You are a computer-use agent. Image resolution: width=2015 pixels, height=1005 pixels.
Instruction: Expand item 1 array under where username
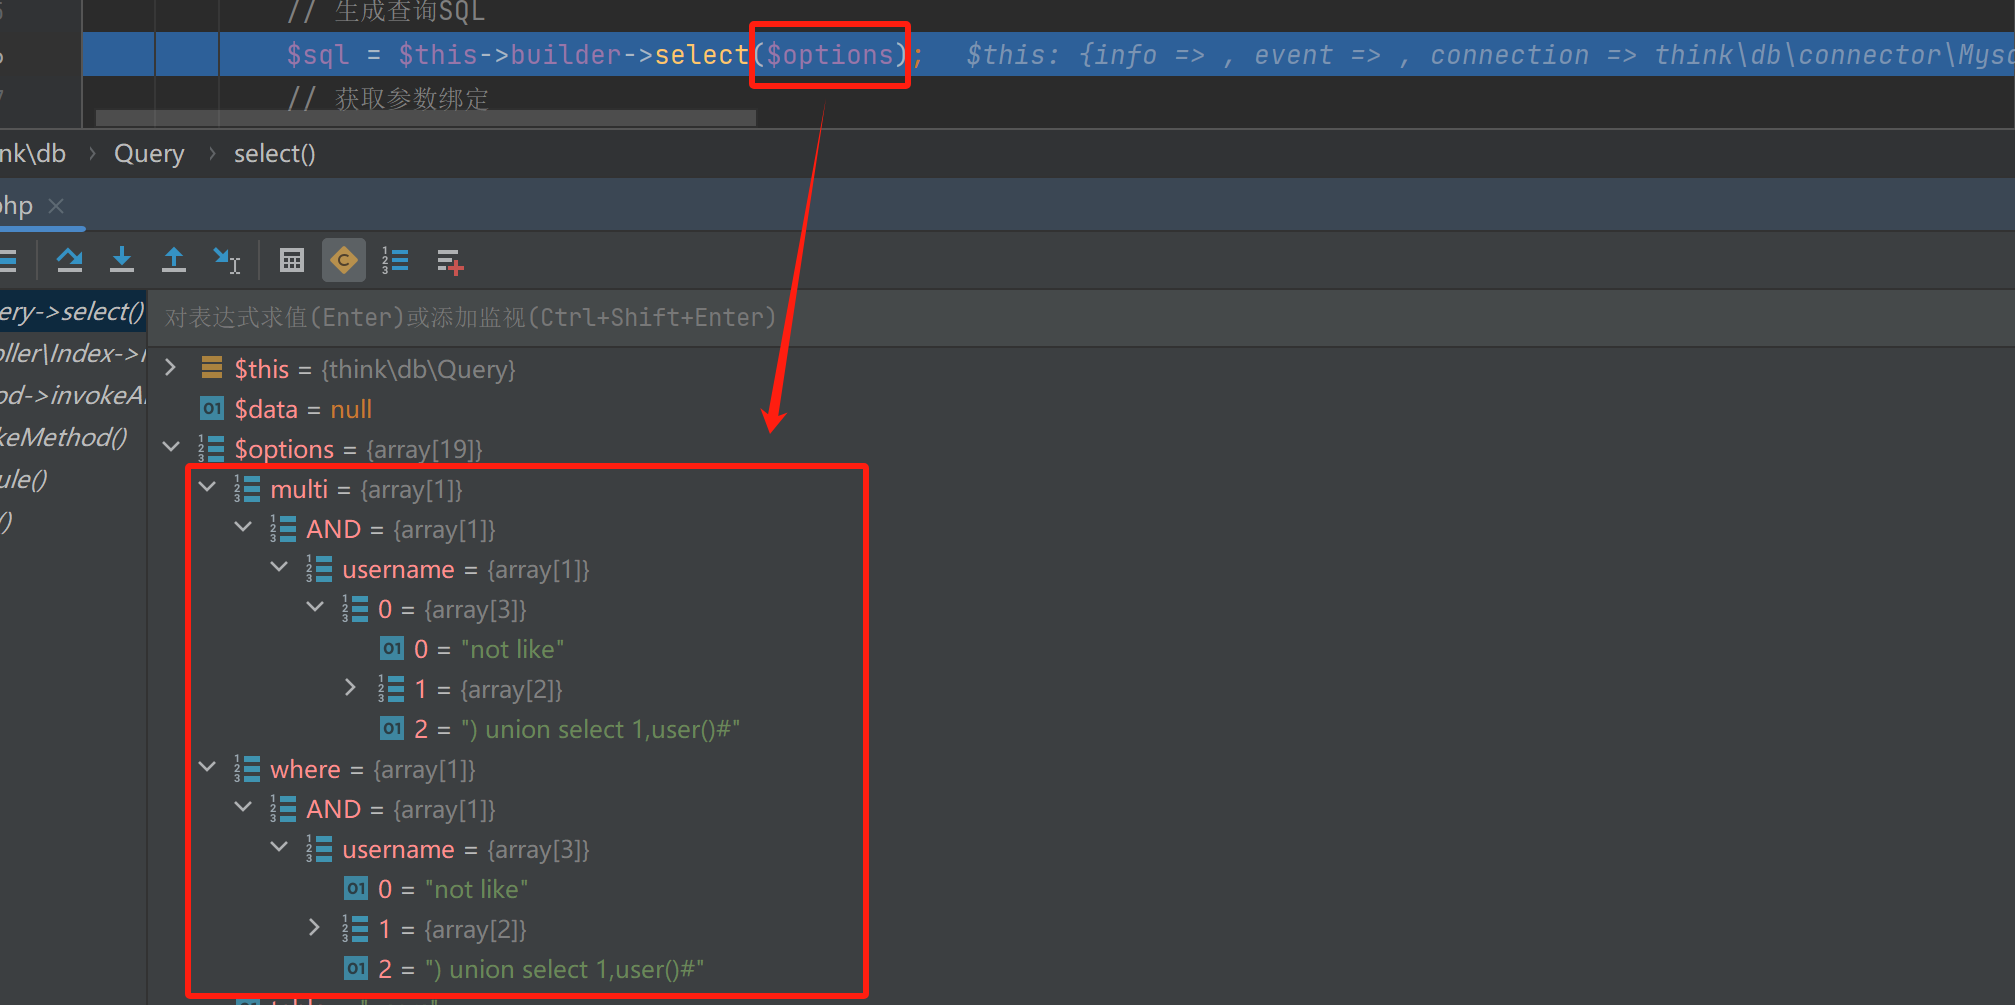pyautogui.click(x=315, y=928)
